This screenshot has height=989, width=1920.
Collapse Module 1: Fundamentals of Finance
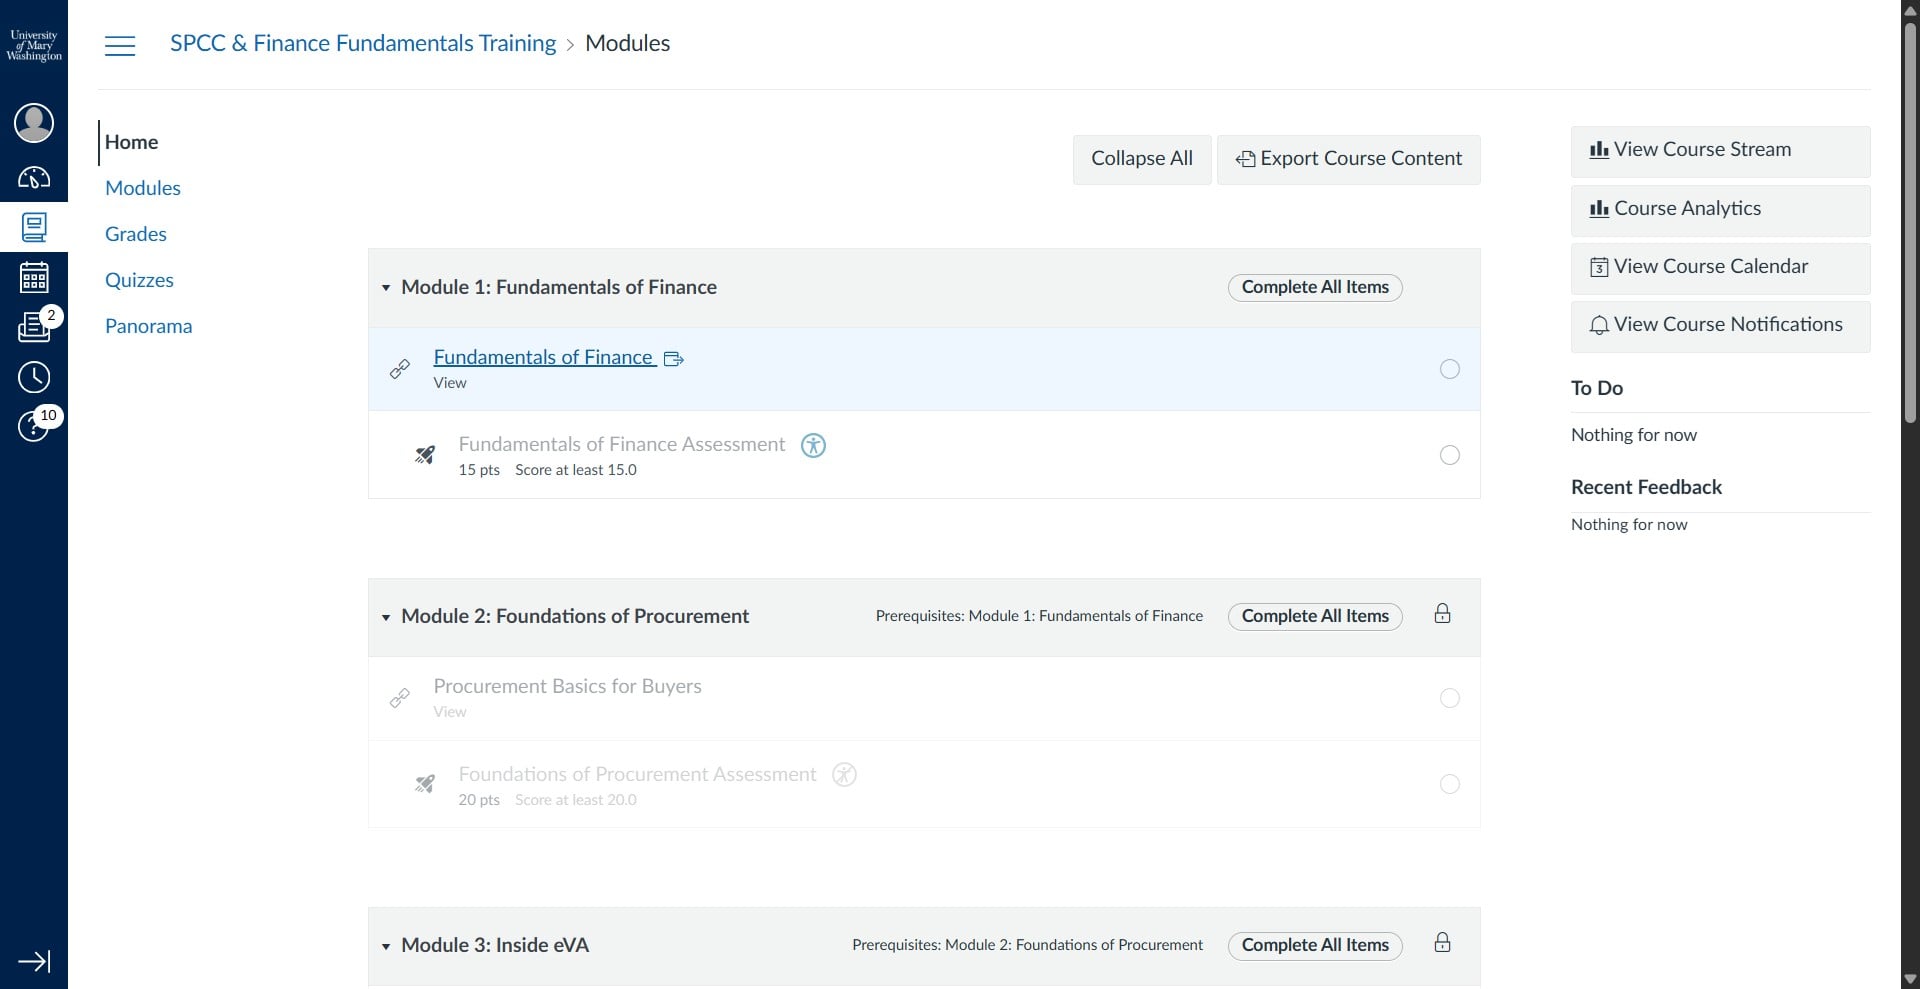point(387,288)
